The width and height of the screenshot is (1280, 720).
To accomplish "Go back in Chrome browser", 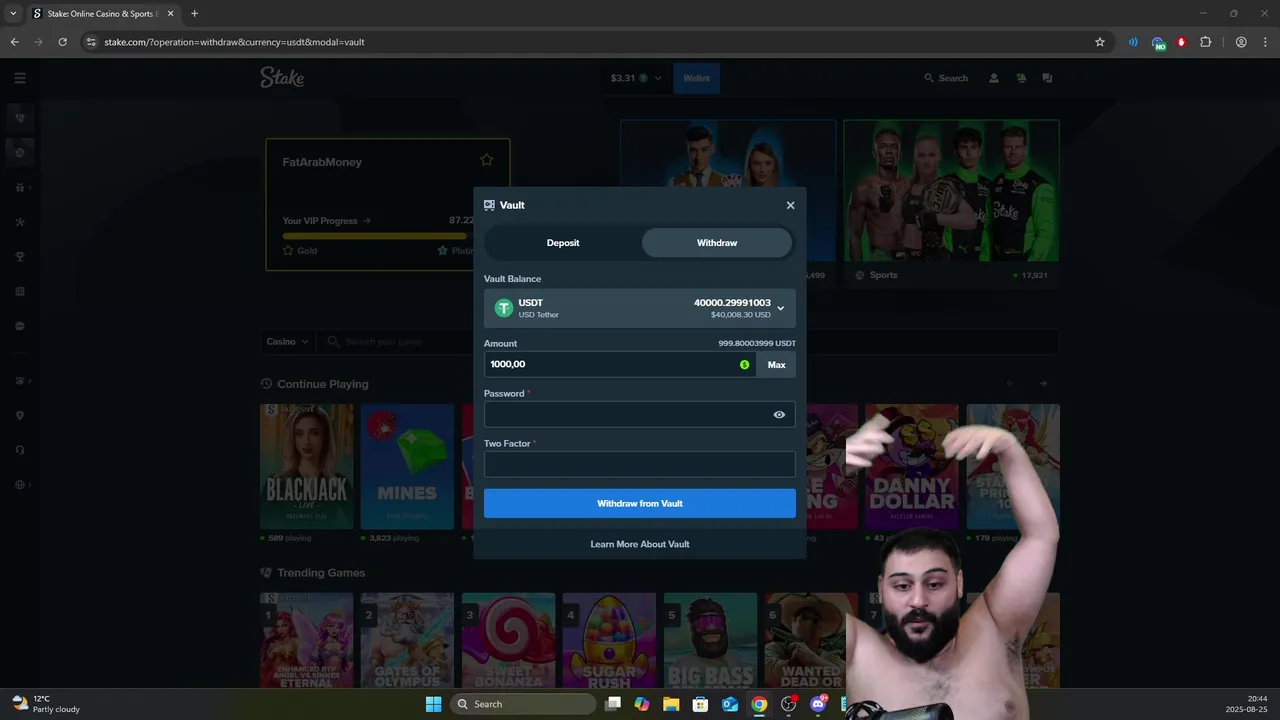I will tap(14, 42).
